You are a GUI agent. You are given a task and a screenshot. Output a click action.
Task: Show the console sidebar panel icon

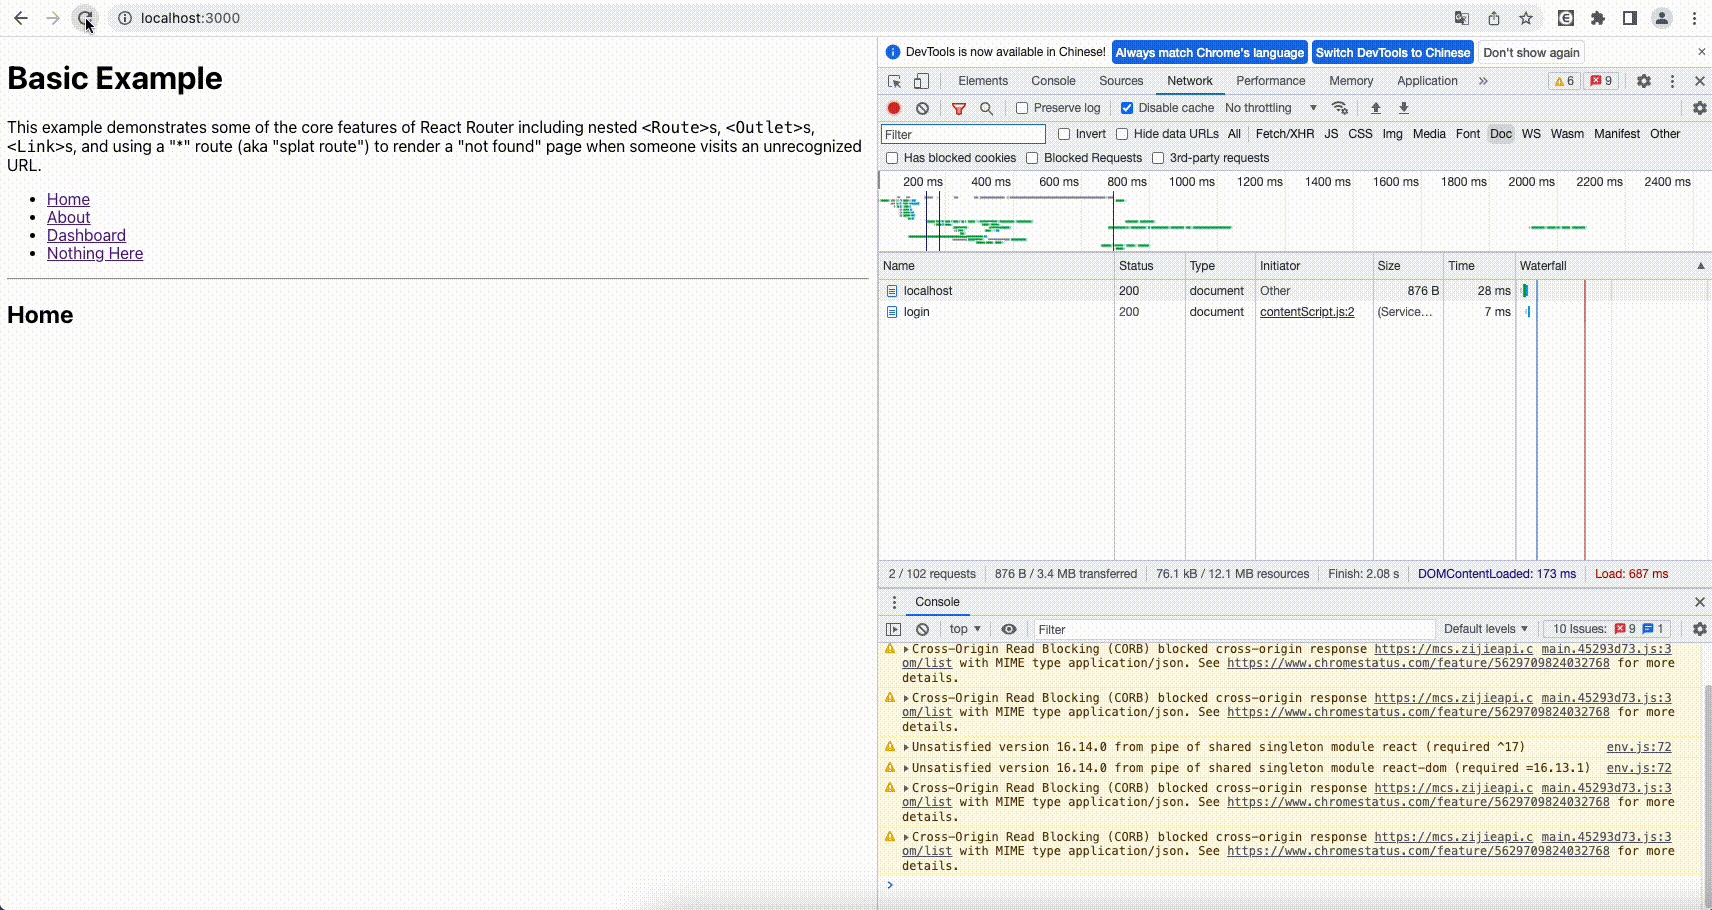[x=894, y=629]
